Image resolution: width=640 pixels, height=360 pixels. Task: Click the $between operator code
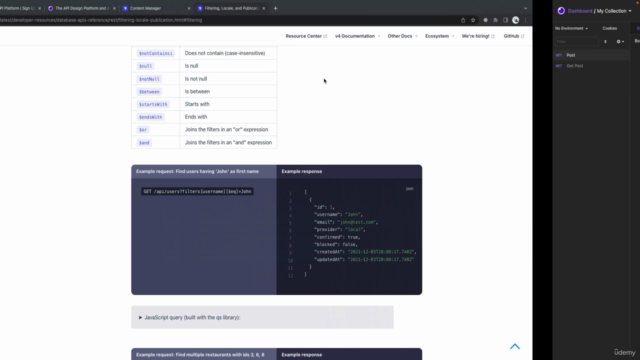click(149, 92)
